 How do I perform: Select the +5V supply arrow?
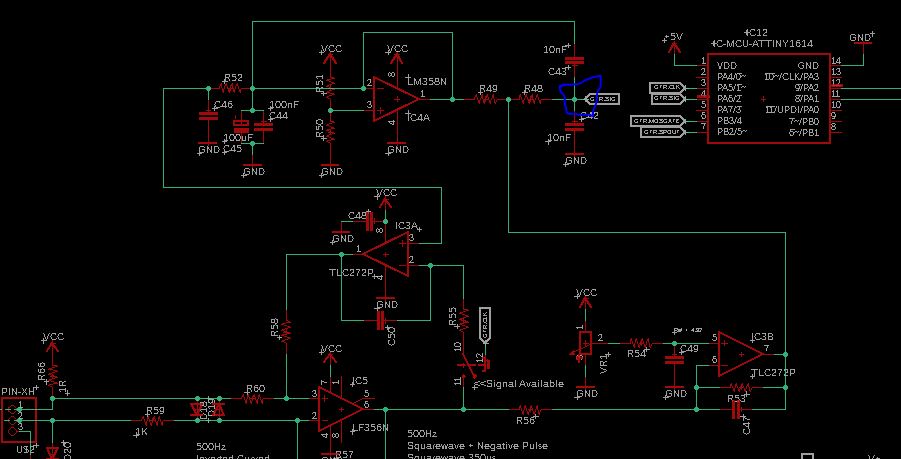pyautogui.click(x=674, y=46)
